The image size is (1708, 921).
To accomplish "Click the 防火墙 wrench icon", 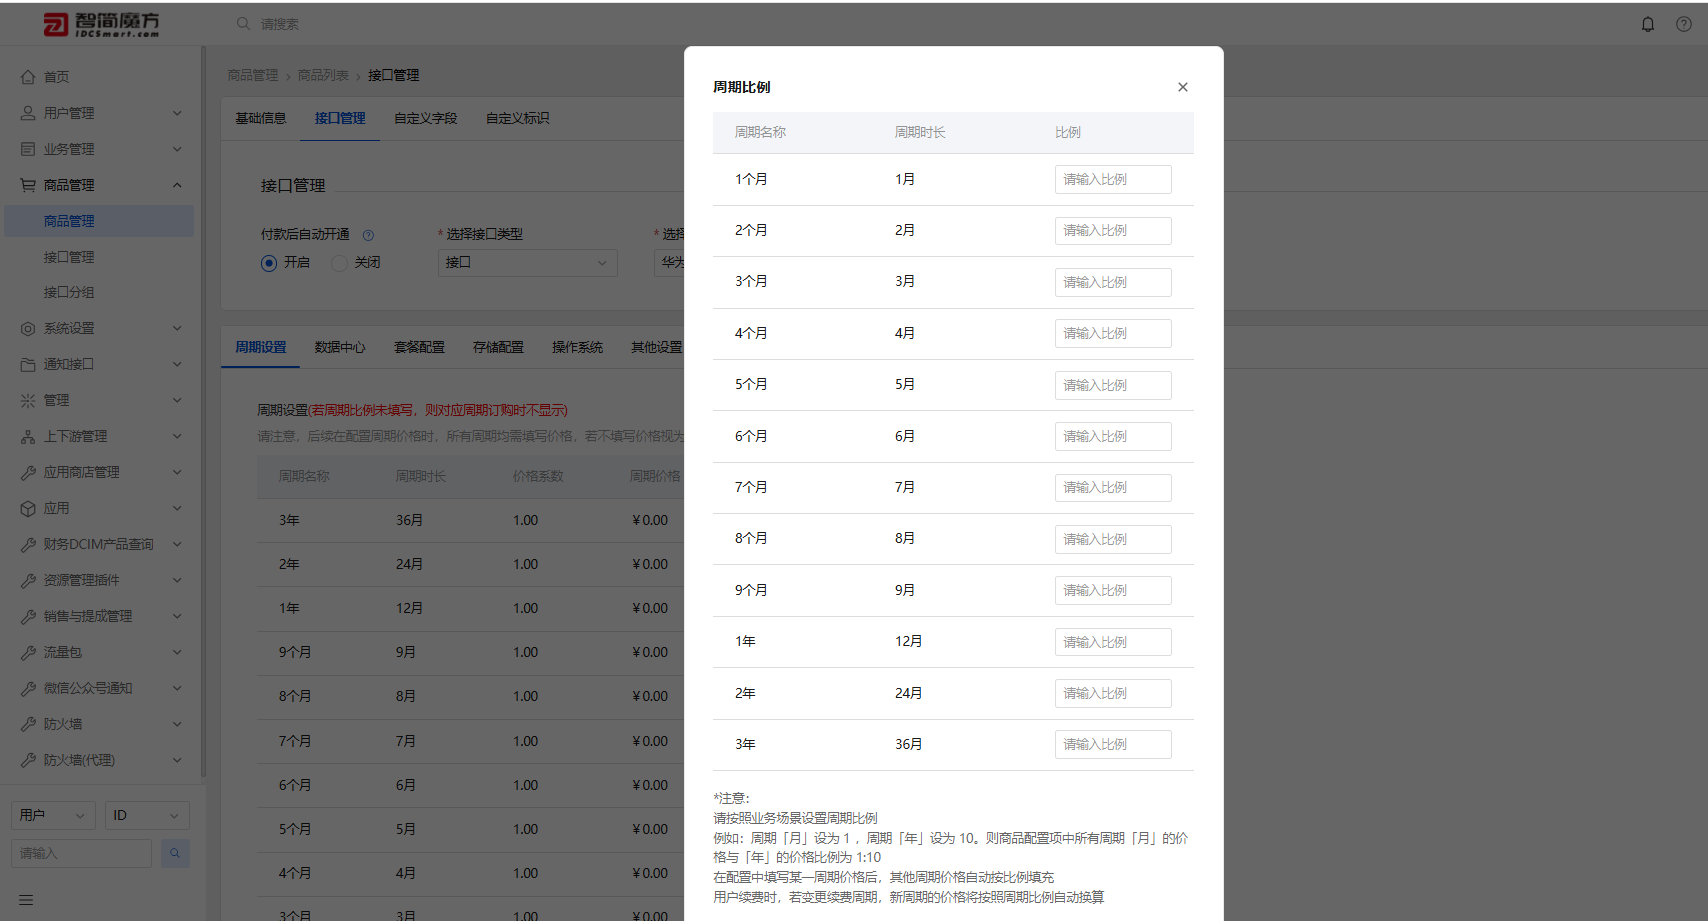I will (x=28, y=724).
